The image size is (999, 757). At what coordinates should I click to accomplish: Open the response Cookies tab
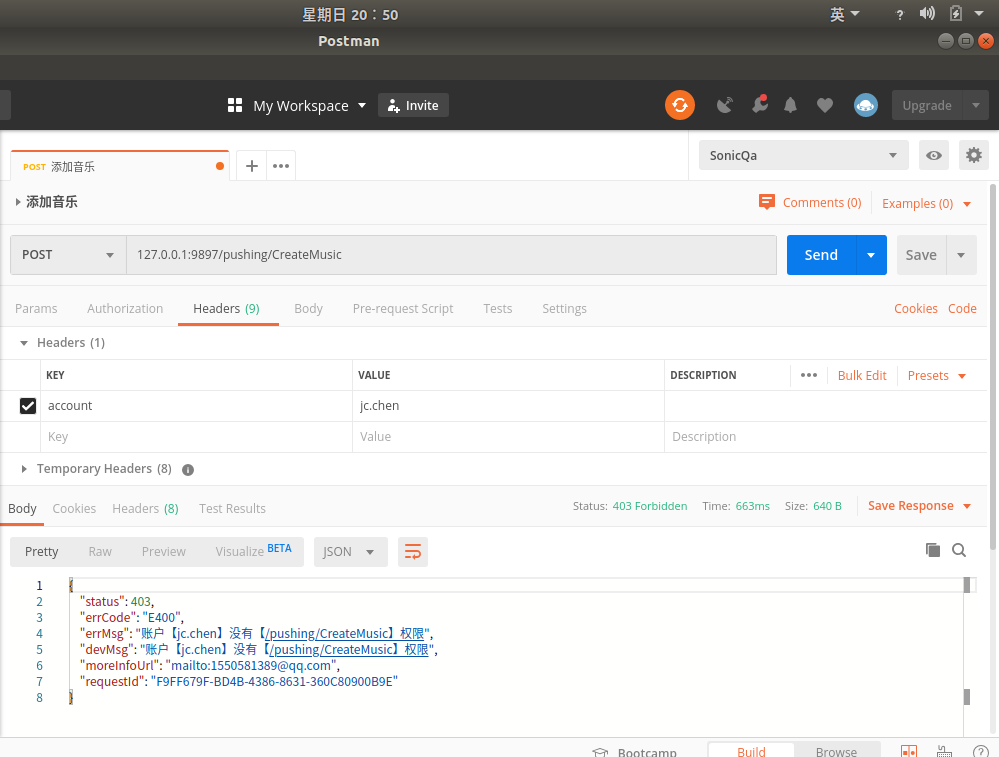pyautogui.click(x=74, y=508)
